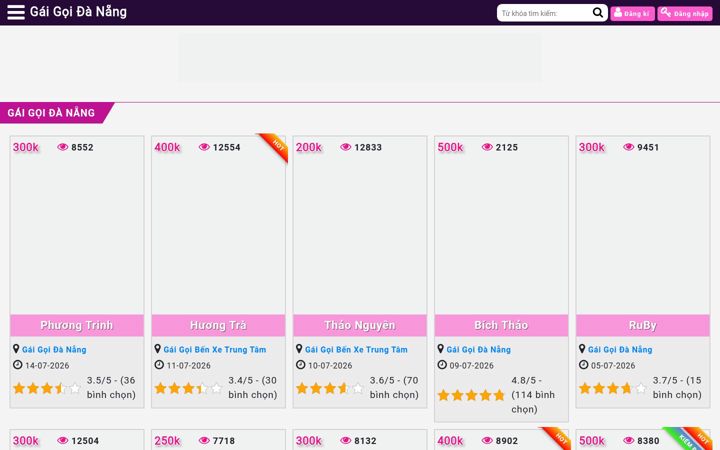Click the user icon in the Đăng kí button
Viewport: 720px width, 450px height.
pos(618,13)
